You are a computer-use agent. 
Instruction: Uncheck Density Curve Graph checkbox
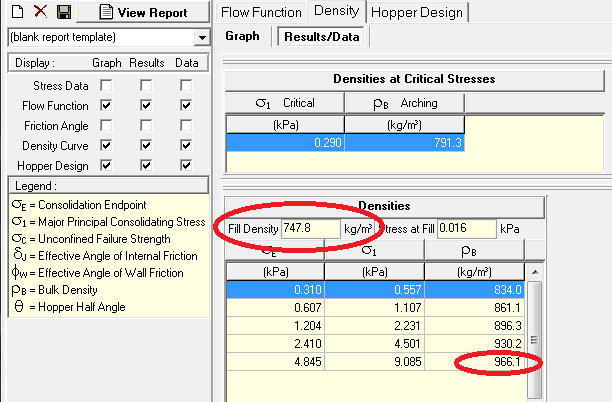coord(106,146)
